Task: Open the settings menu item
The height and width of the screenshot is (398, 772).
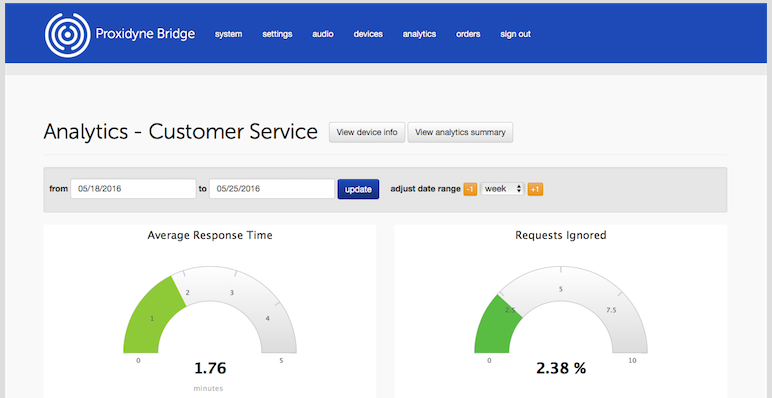Action: point(277,34)
